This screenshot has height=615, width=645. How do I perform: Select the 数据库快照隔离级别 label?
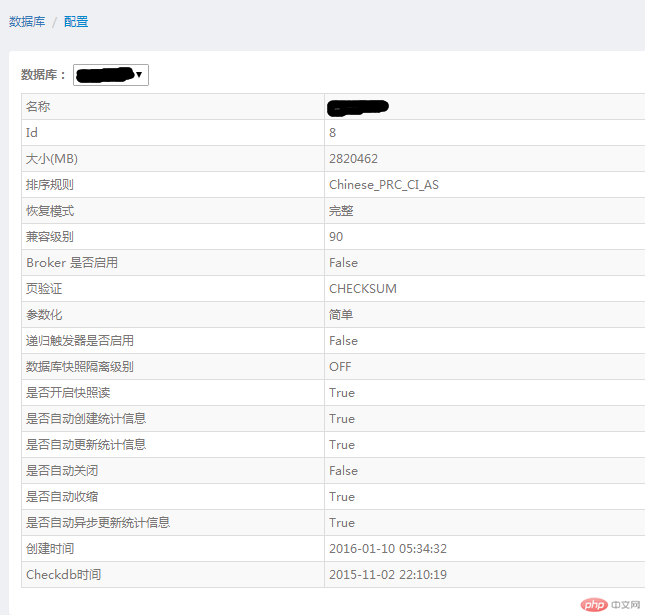tap(80, 367)
